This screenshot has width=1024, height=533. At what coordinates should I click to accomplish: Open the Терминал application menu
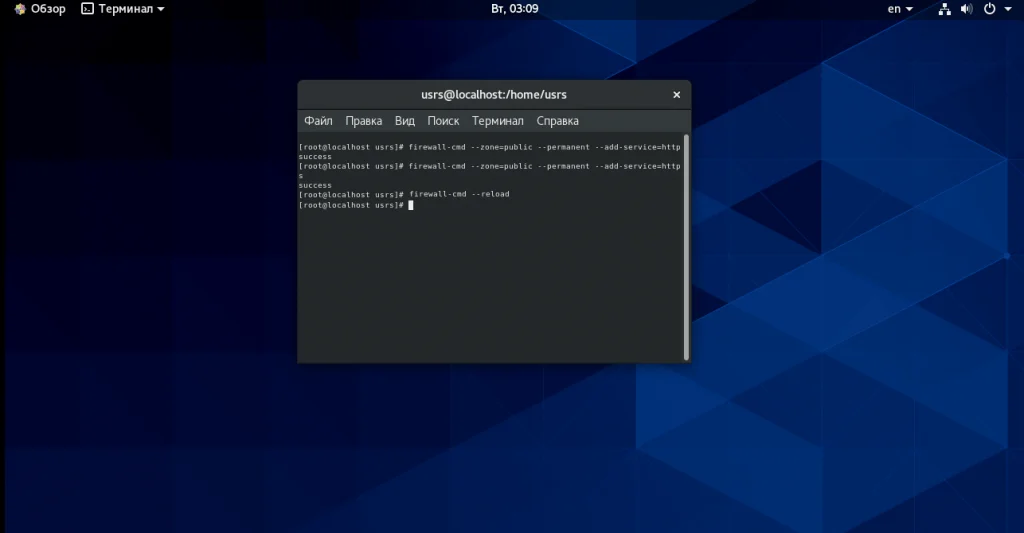click(123, 9)
